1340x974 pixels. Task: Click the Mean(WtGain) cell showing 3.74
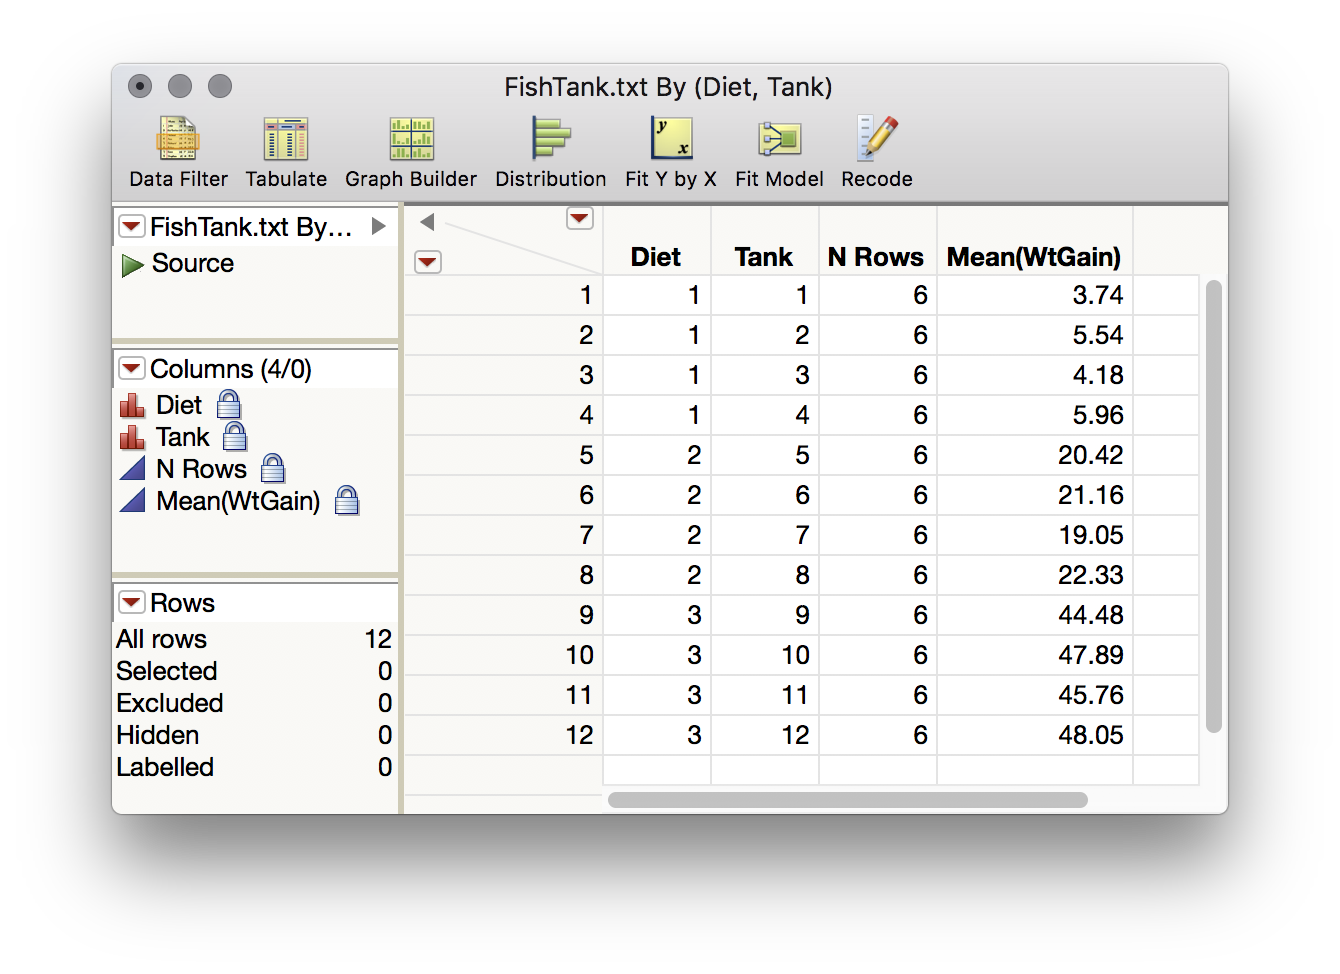pyautogui.click(x=1035, y=295)
